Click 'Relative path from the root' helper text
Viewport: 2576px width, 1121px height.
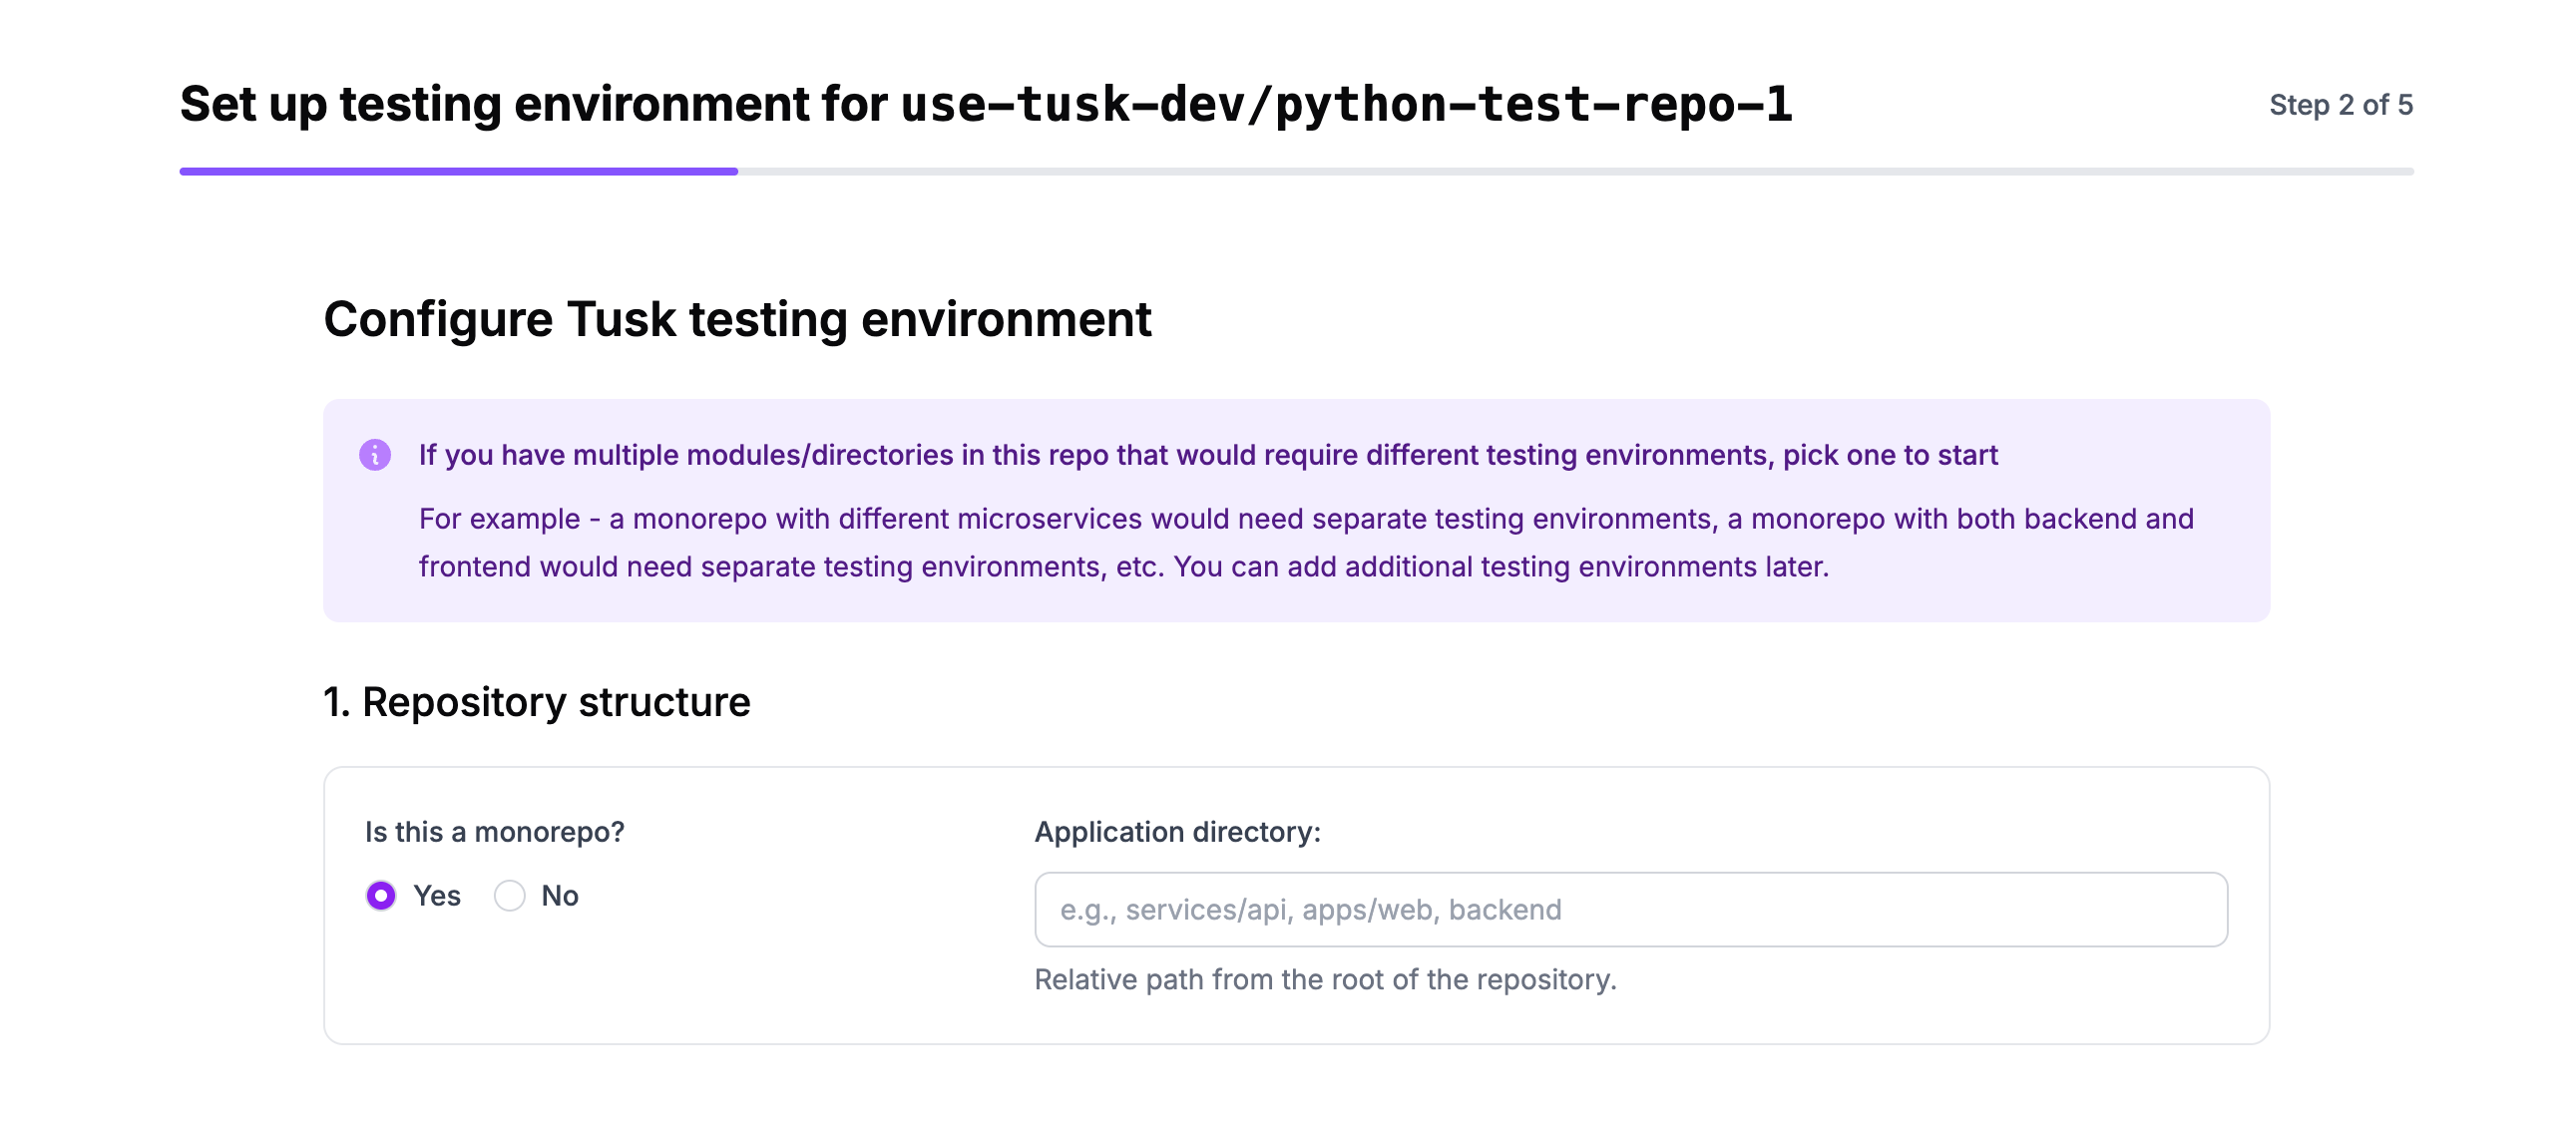pyautogui.click(x=1324, y=979)
